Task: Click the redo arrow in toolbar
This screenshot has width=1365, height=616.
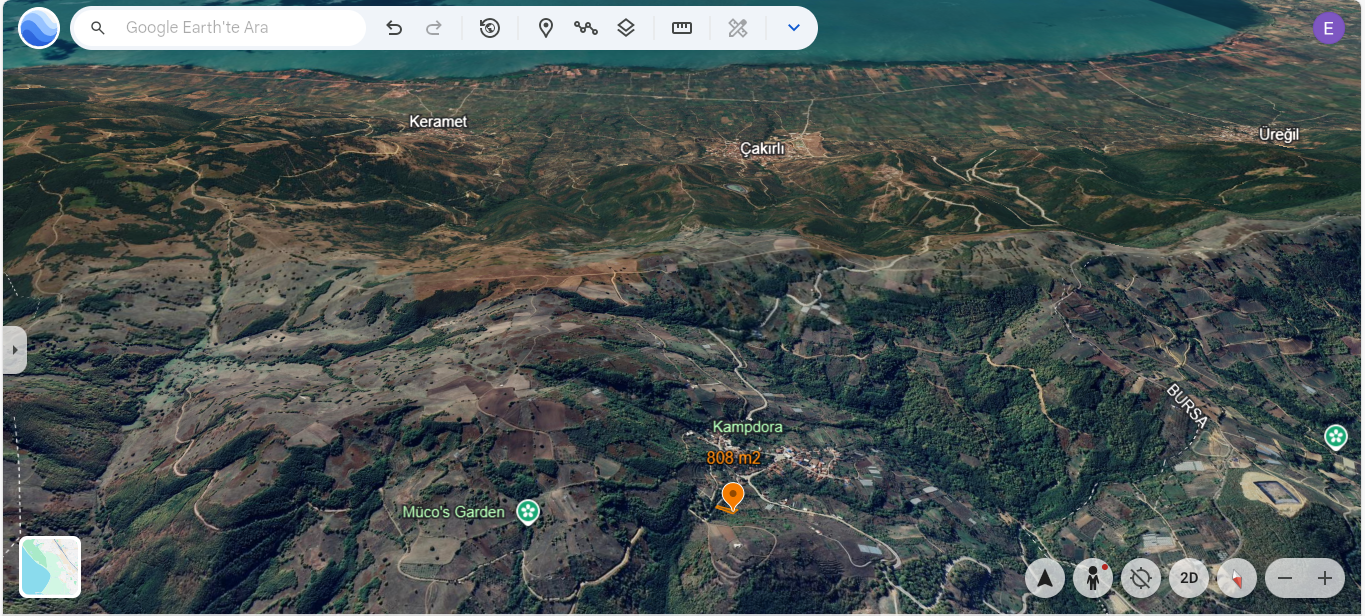Action: click(434, 28)
